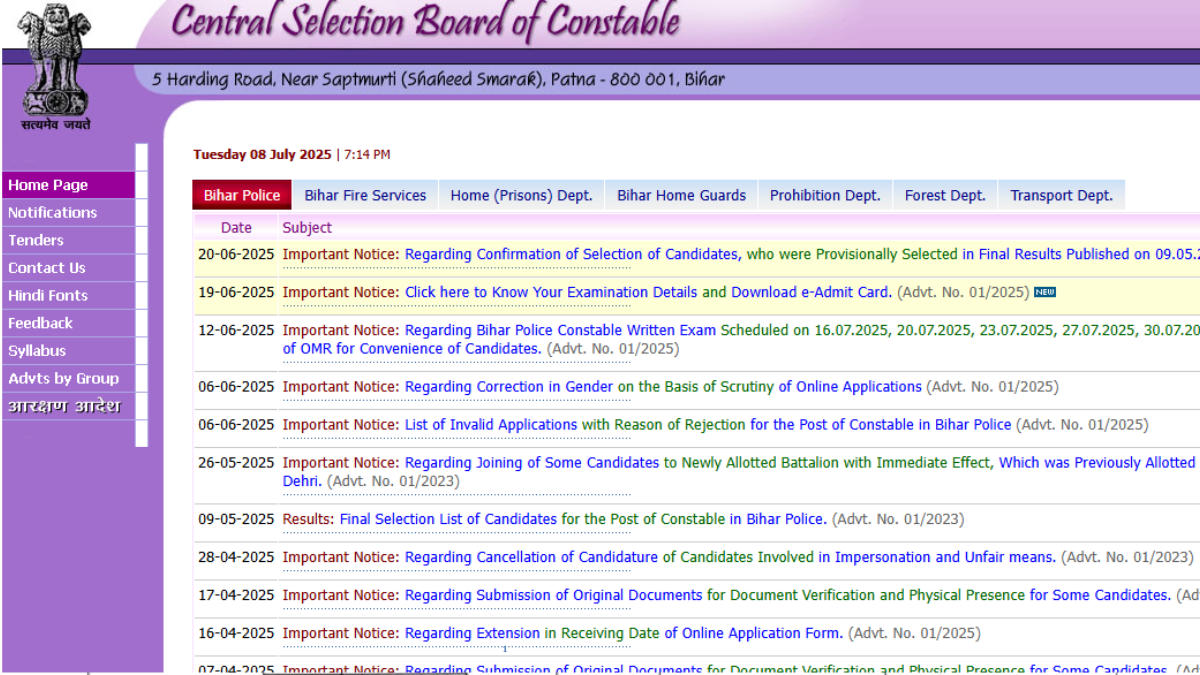
Task: Open the Feedback sidebar item
Action: click(67, 323)
